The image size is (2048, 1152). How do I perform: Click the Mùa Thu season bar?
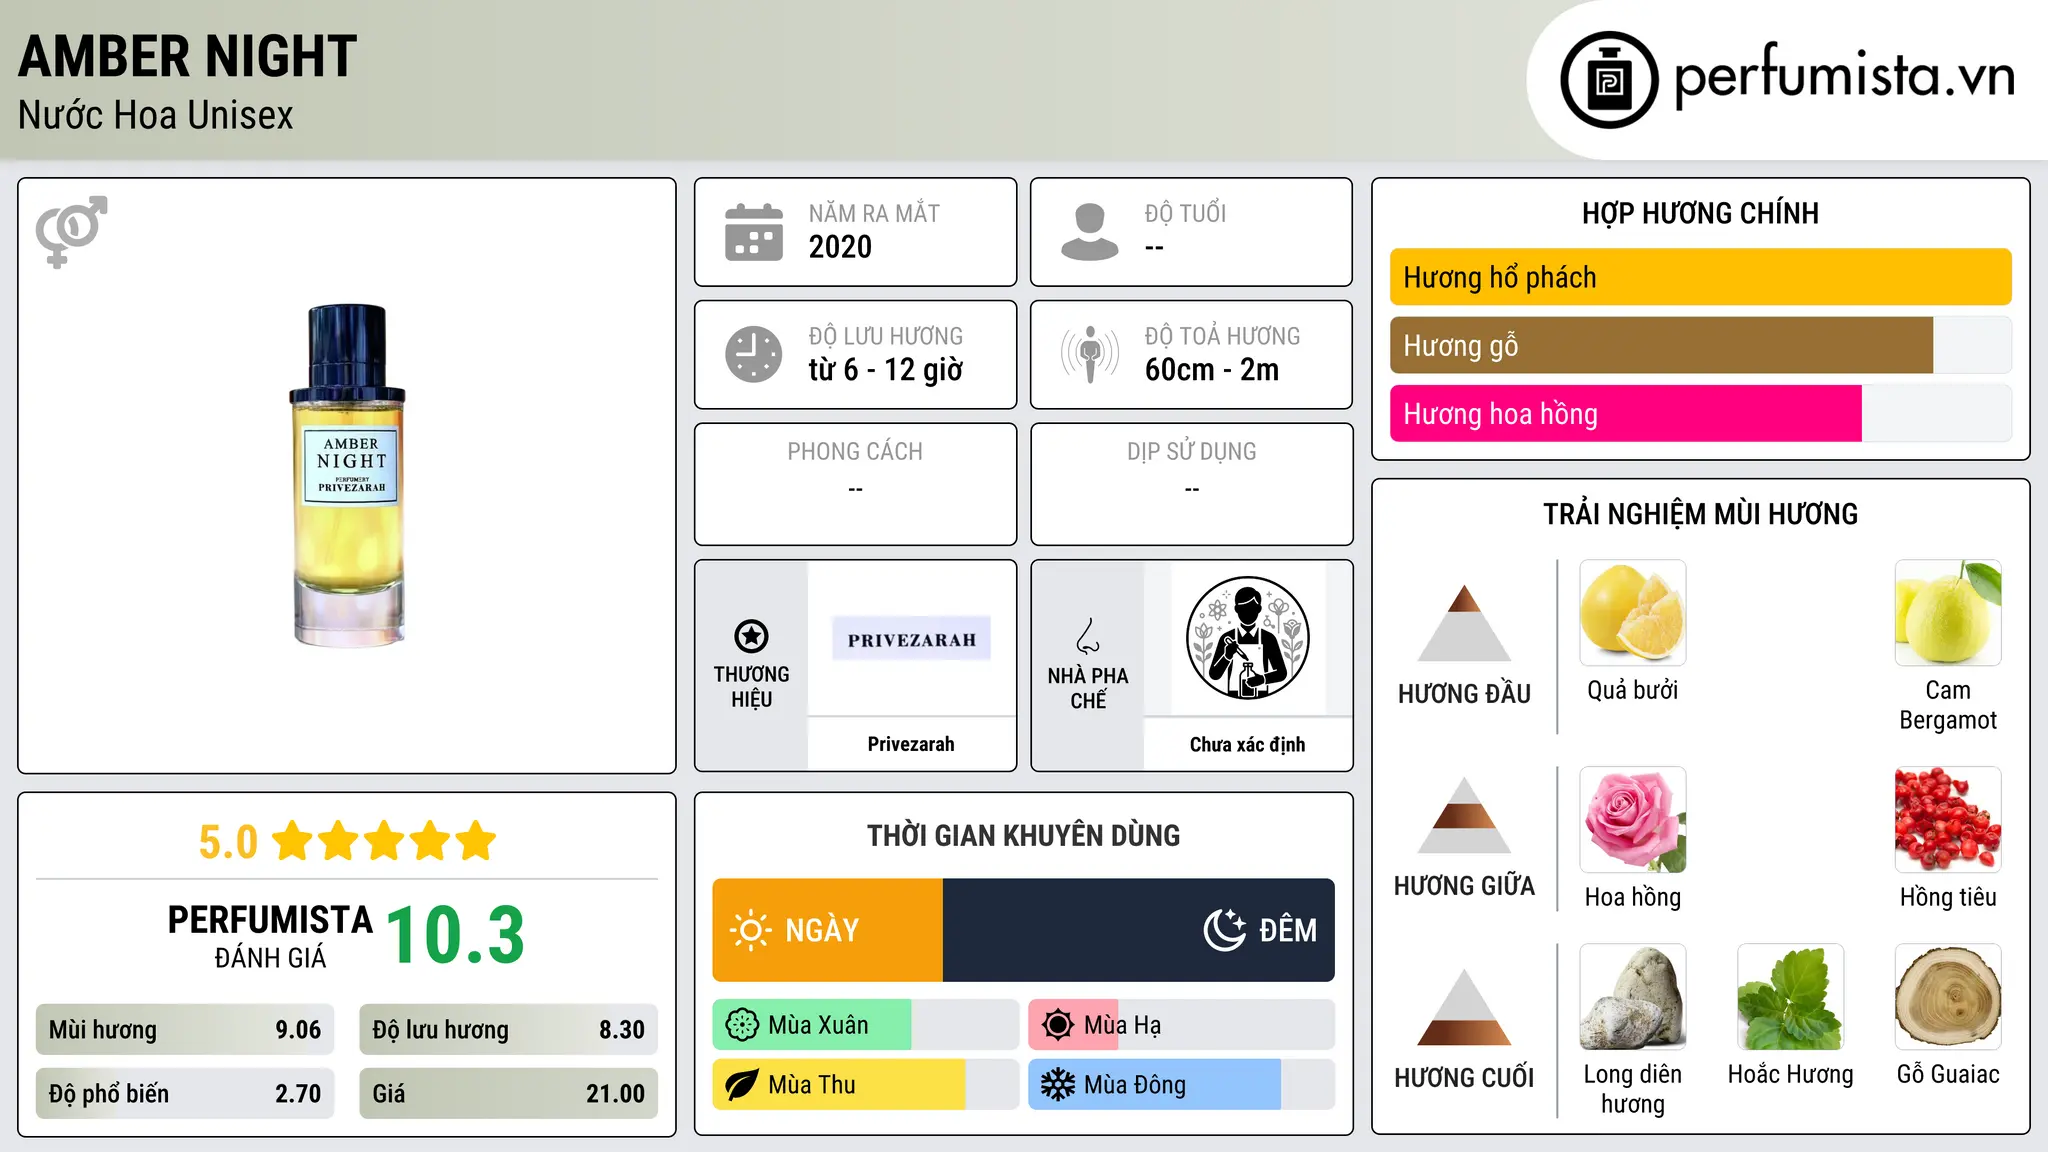[866, 1085]
